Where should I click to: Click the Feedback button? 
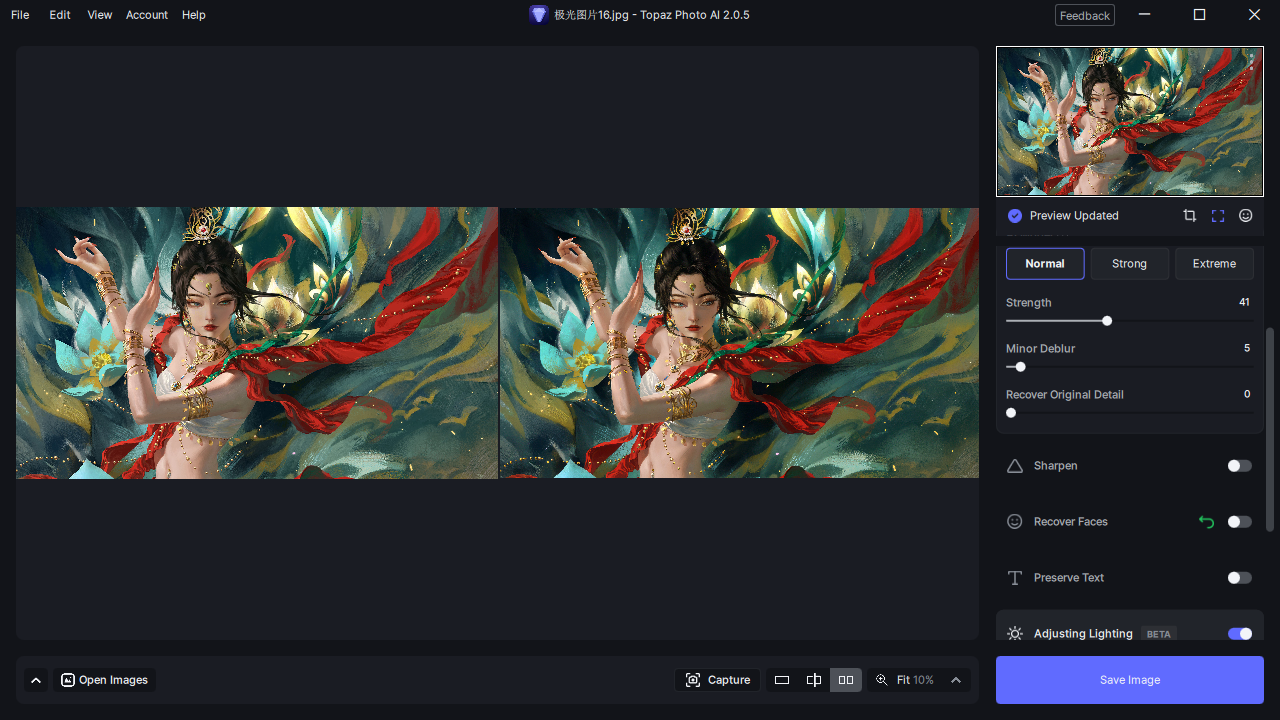pos(1085,15)
